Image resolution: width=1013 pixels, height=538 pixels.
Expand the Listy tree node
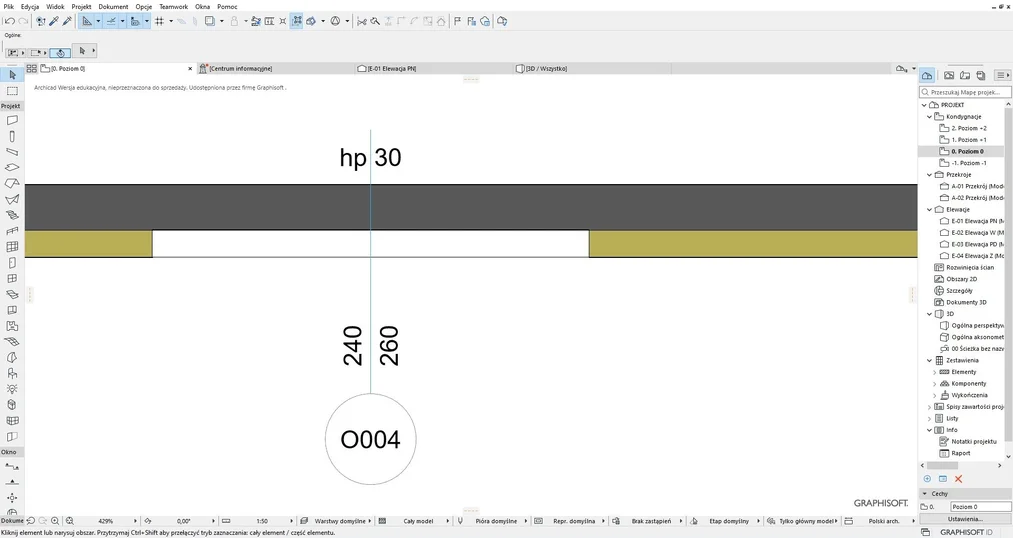[x=930, y=419]
